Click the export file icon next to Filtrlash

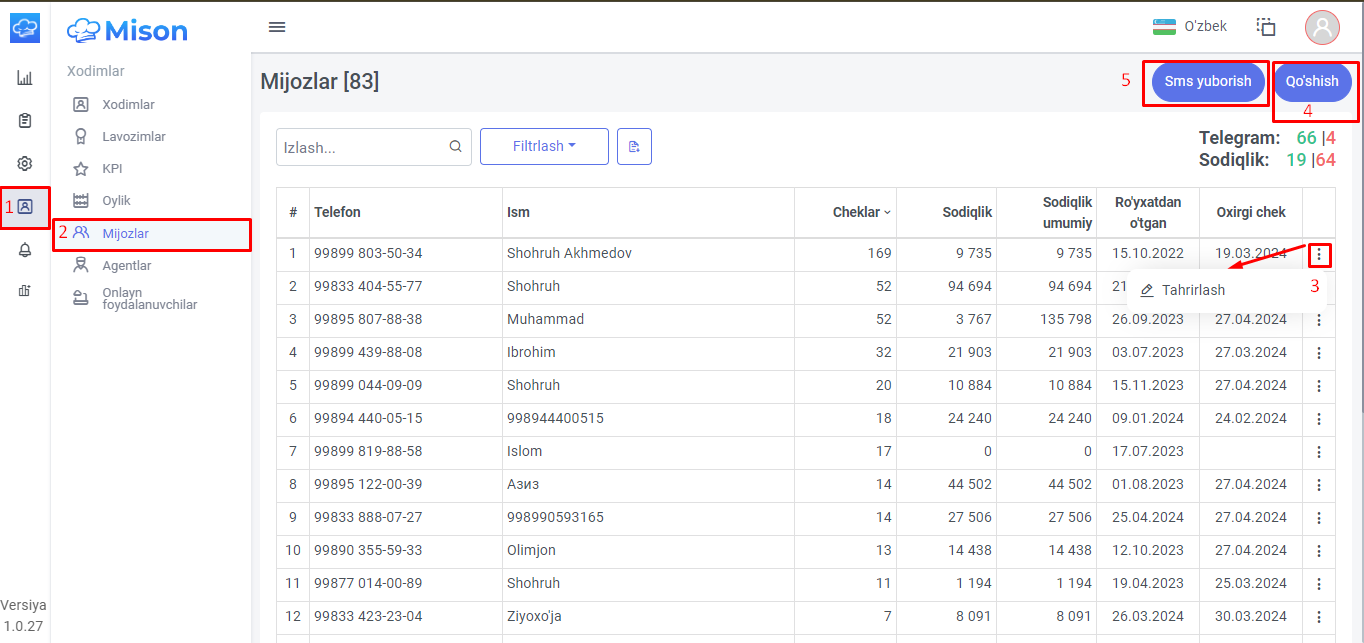coord(634,146)
